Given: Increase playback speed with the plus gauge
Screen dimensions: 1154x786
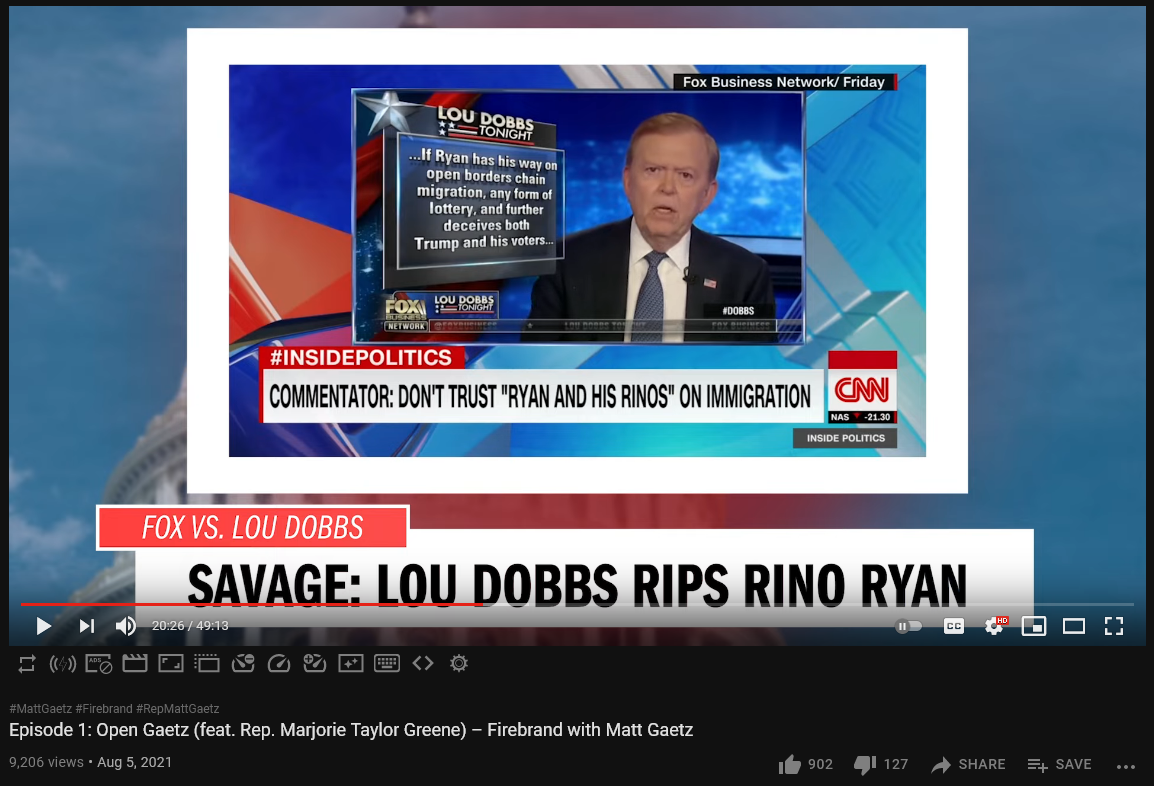Looking at the screenshot, I should click(315, 664).
